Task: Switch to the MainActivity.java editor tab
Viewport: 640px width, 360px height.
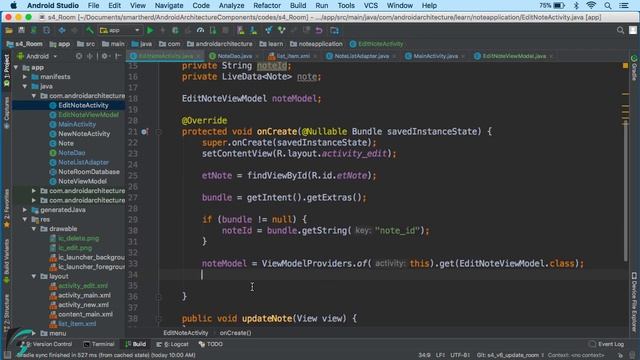Action: click(x=435, y=56)
